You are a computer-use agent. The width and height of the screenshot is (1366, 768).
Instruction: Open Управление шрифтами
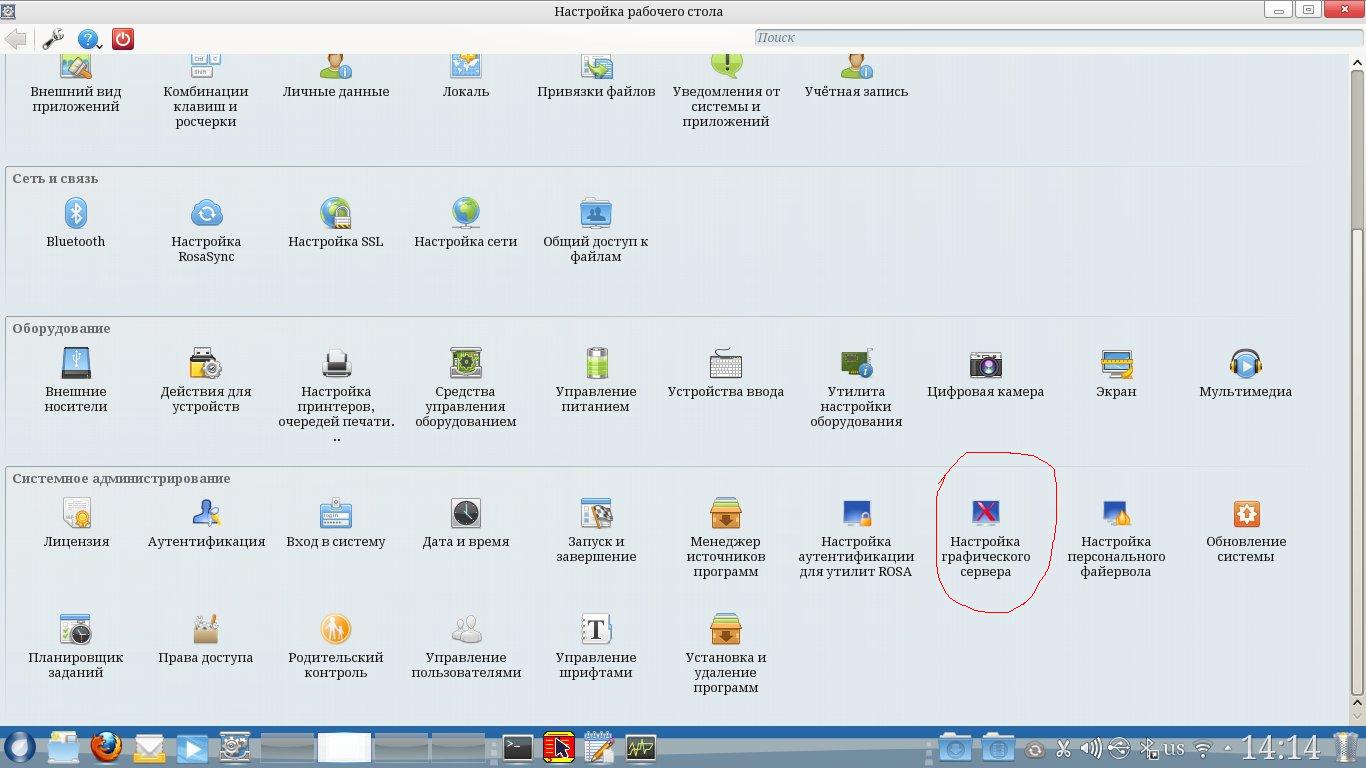(596, 646)
